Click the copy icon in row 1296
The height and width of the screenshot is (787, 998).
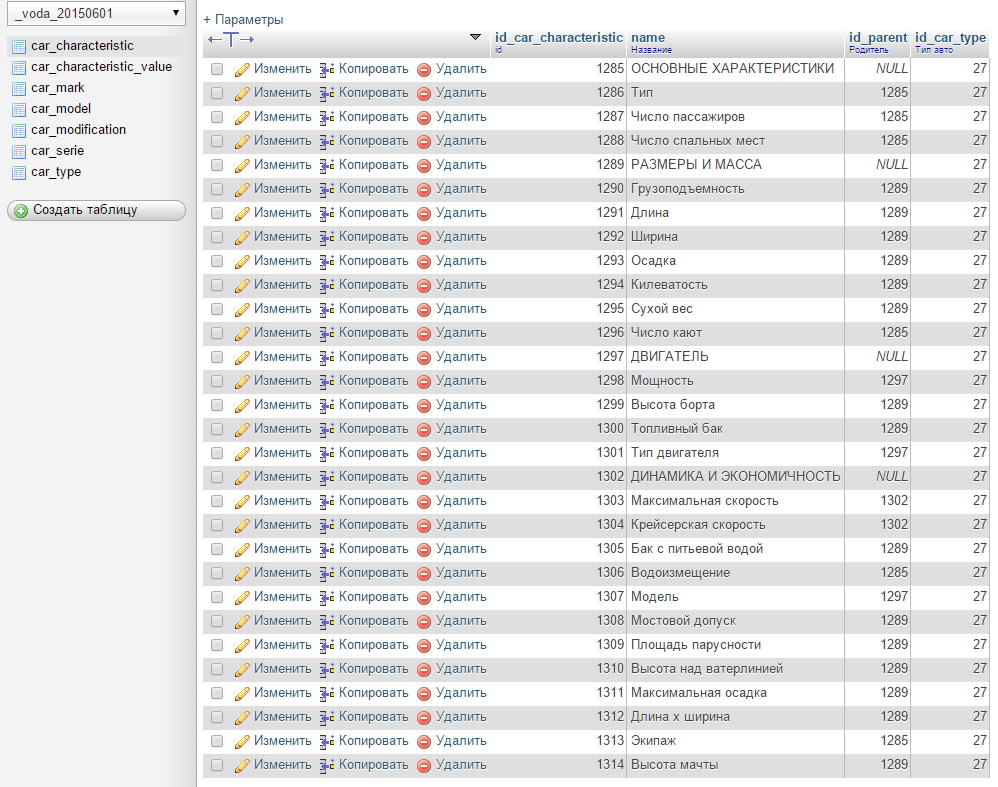327,334
